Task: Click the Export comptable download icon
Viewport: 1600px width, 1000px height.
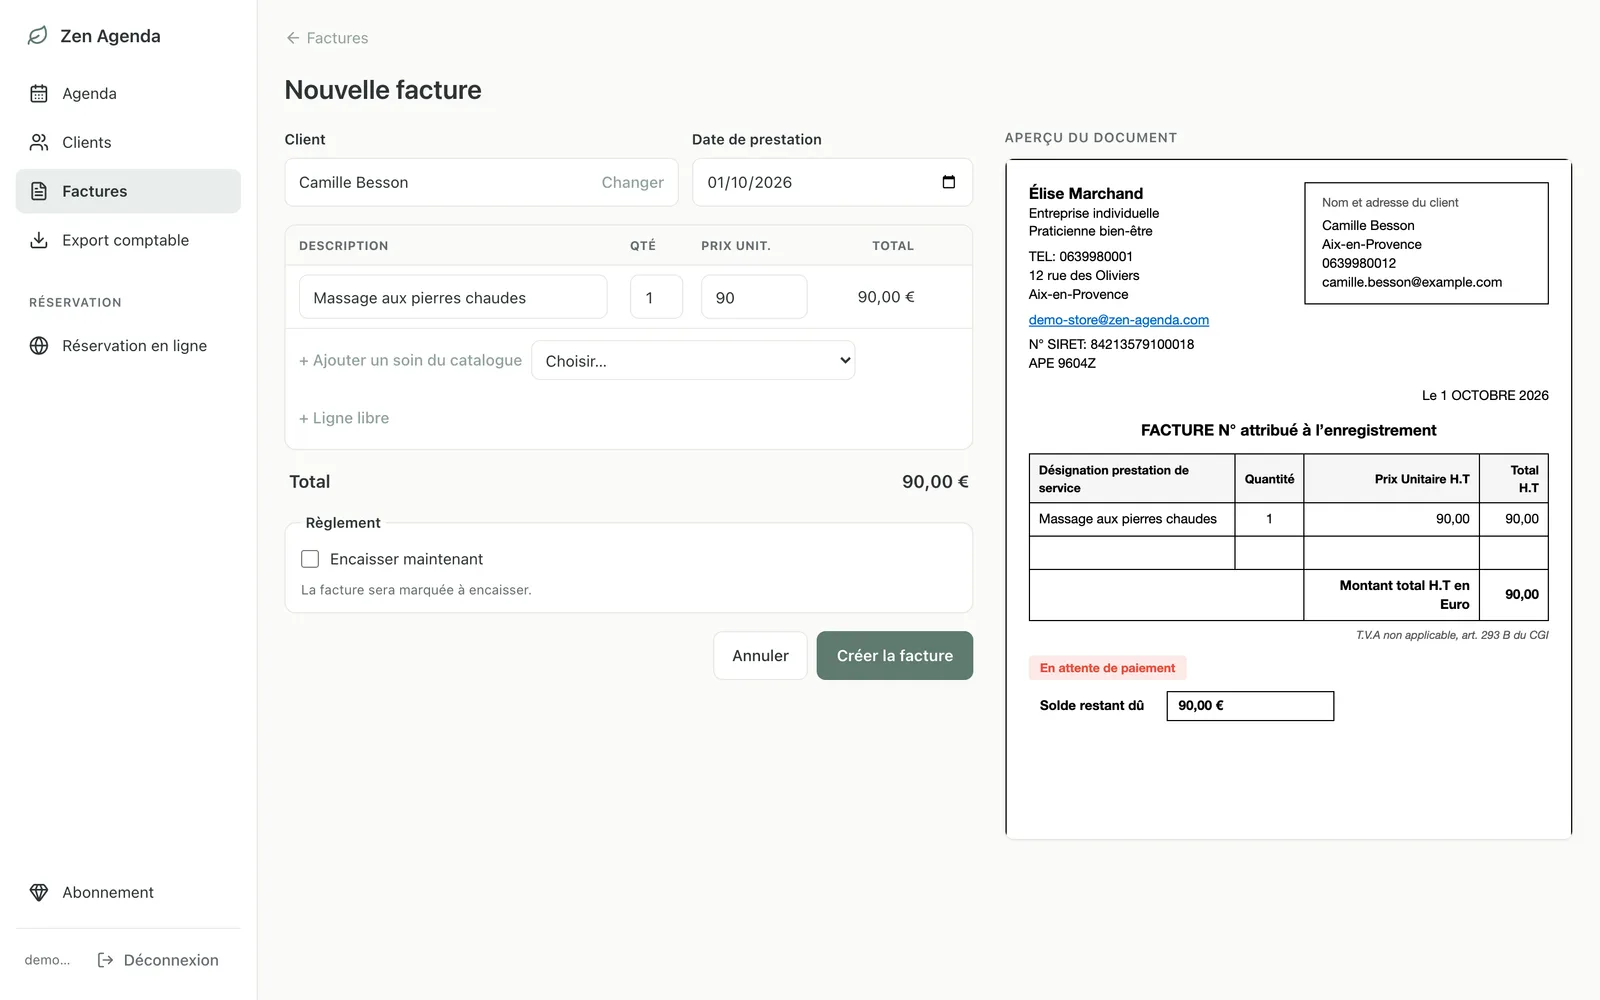Action: [39, 240]
